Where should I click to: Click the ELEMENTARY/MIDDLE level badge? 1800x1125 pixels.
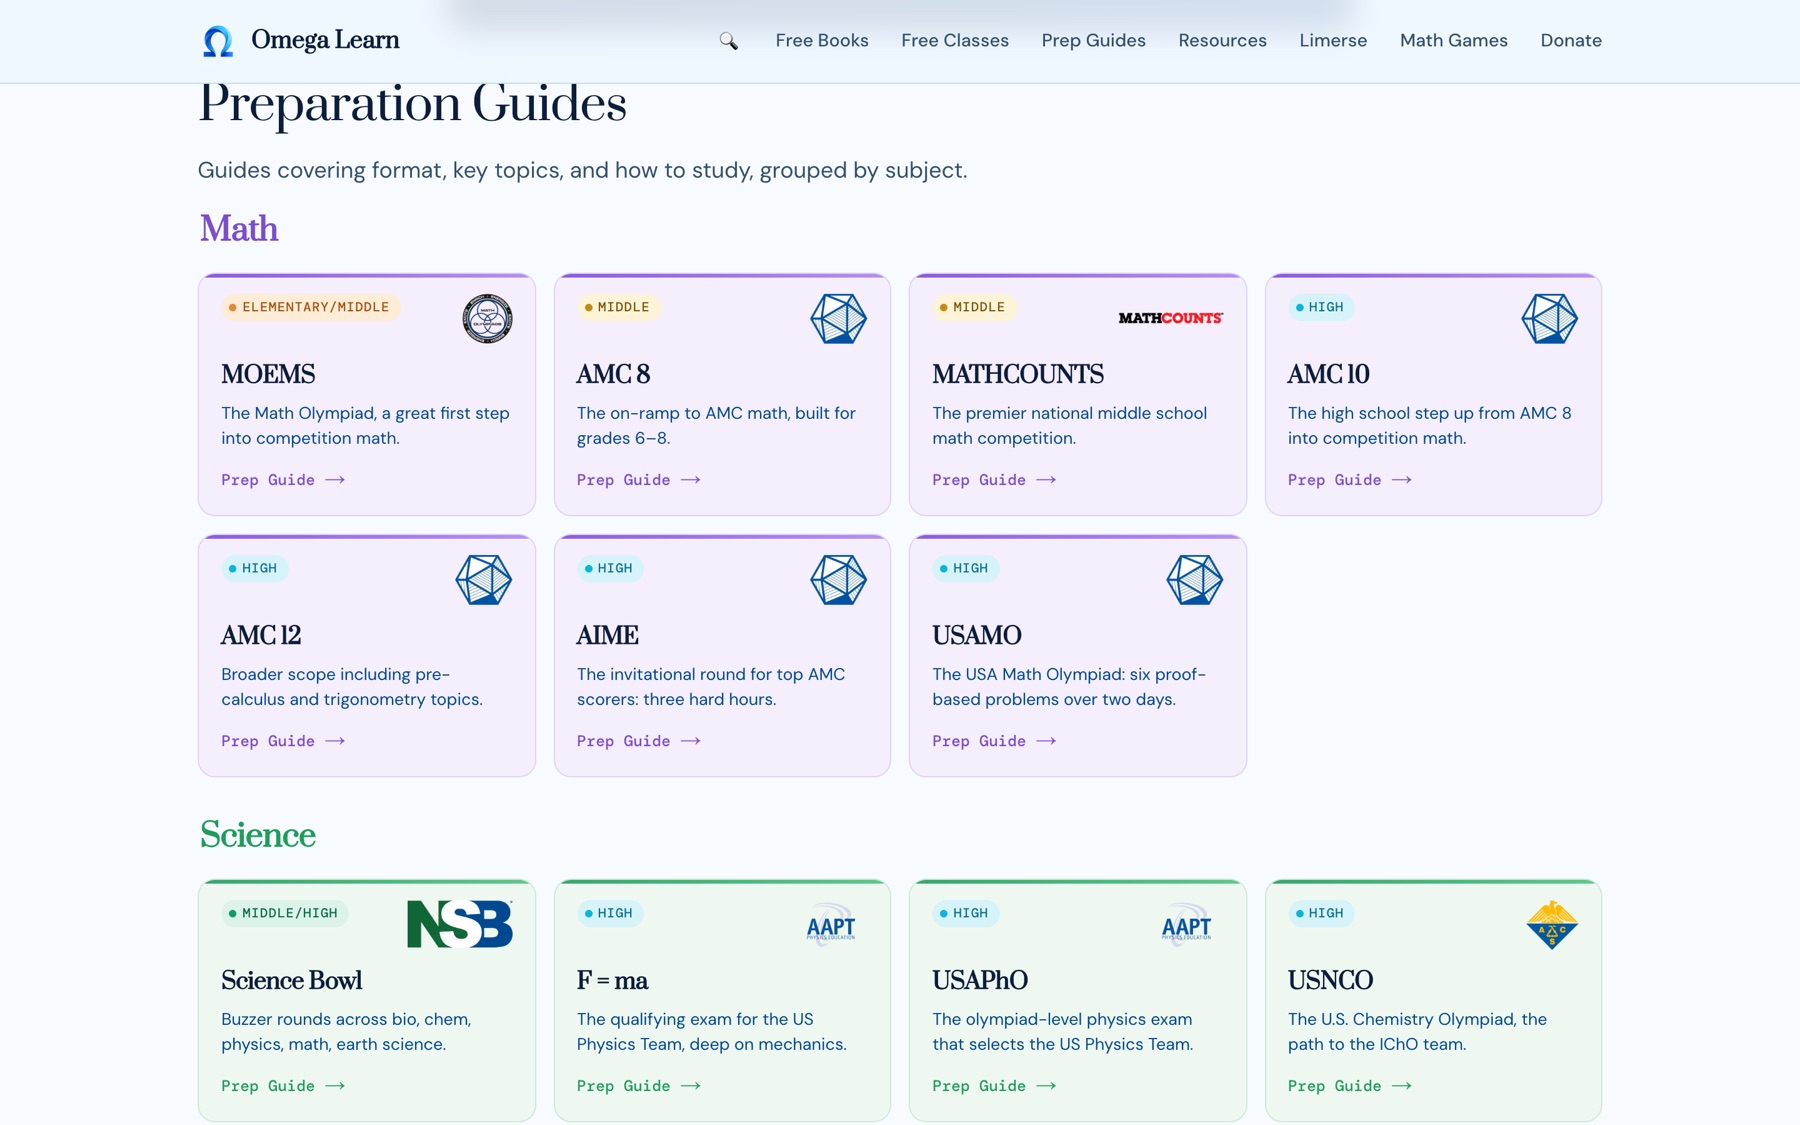point(310,307)
